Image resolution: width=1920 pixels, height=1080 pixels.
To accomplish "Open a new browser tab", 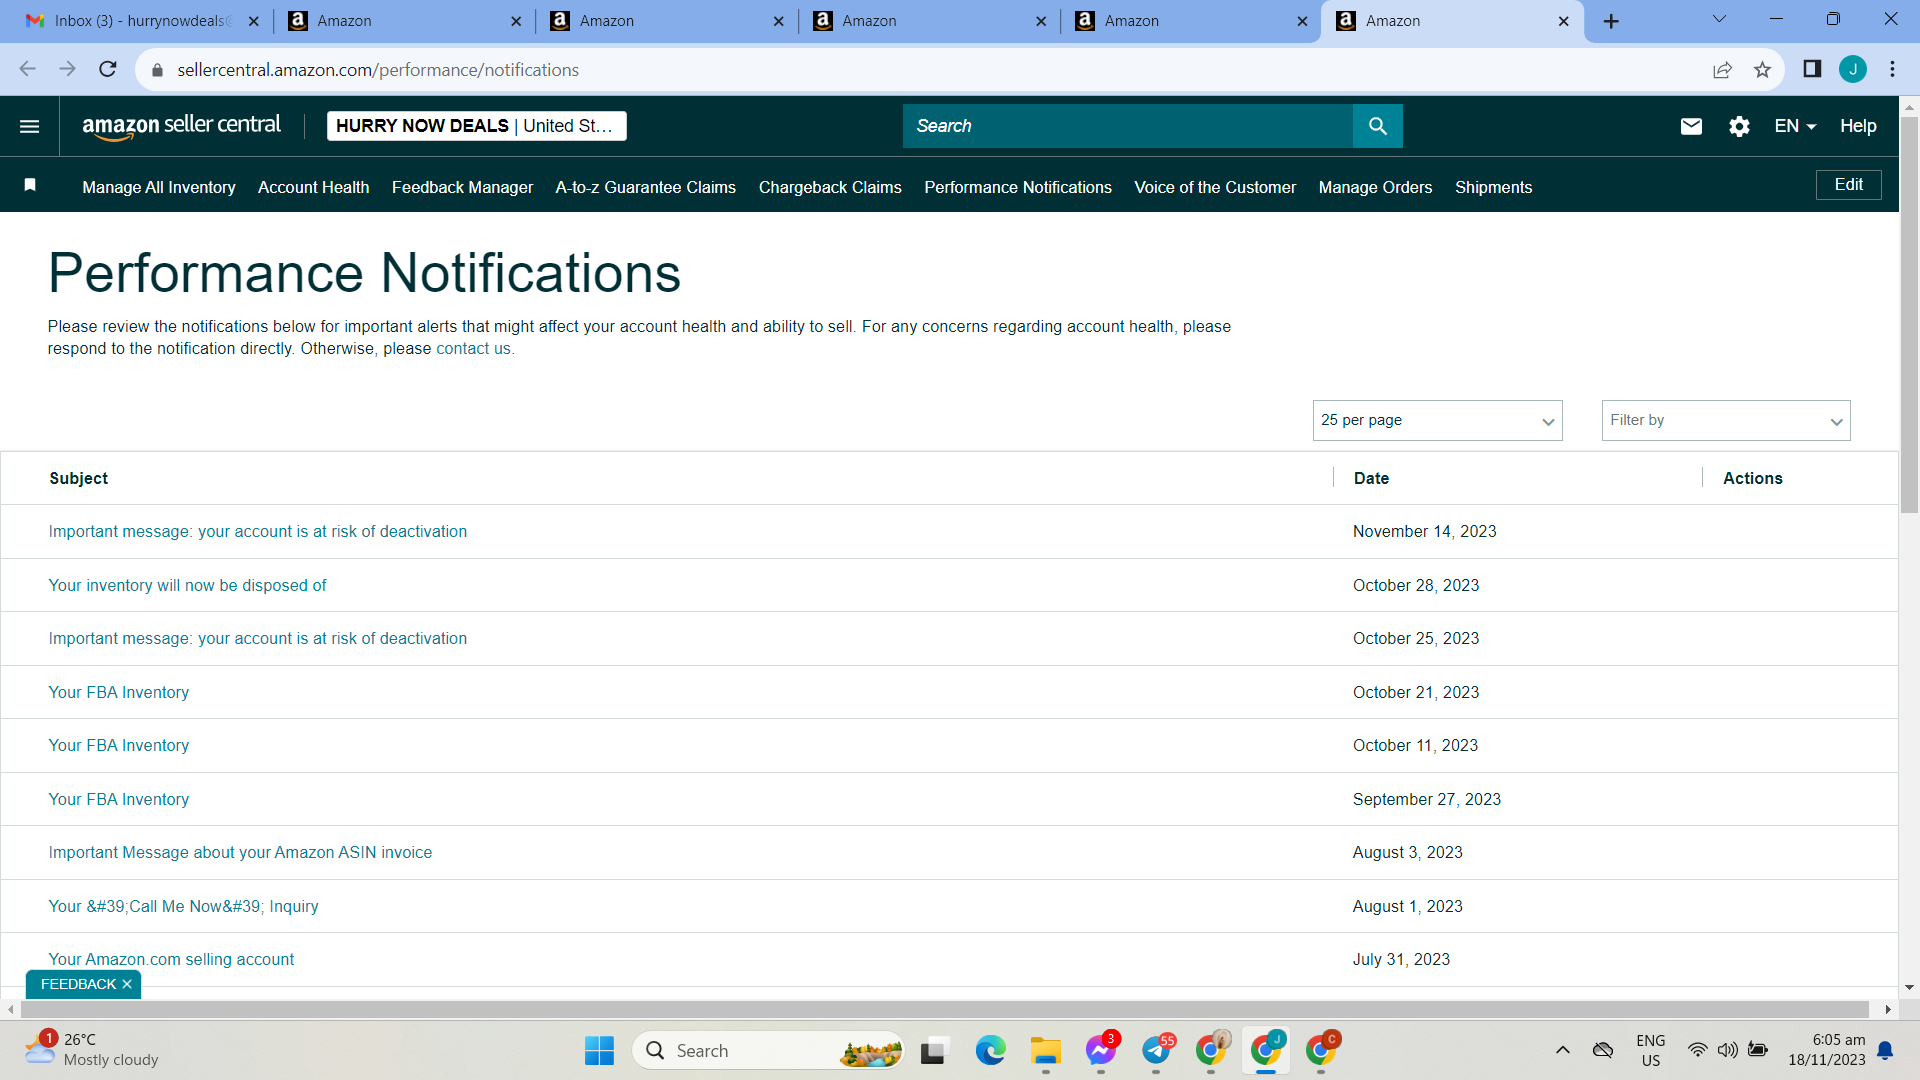I will (x=1611, y=21).
